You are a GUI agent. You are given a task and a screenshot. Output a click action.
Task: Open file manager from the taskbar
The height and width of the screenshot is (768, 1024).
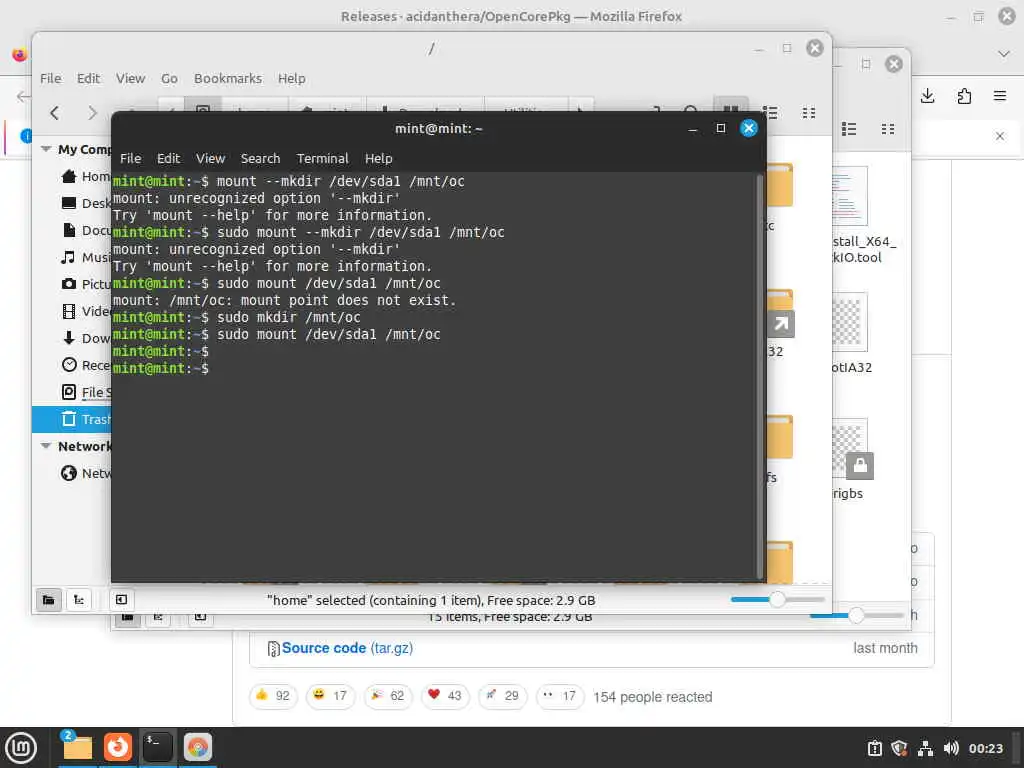click(x=78, y=747)
